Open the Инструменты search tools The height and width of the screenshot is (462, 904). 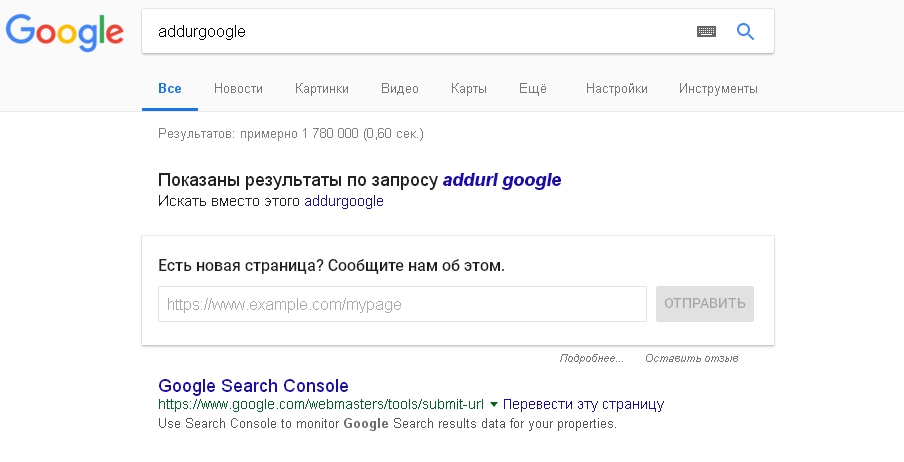click(718, 89)
